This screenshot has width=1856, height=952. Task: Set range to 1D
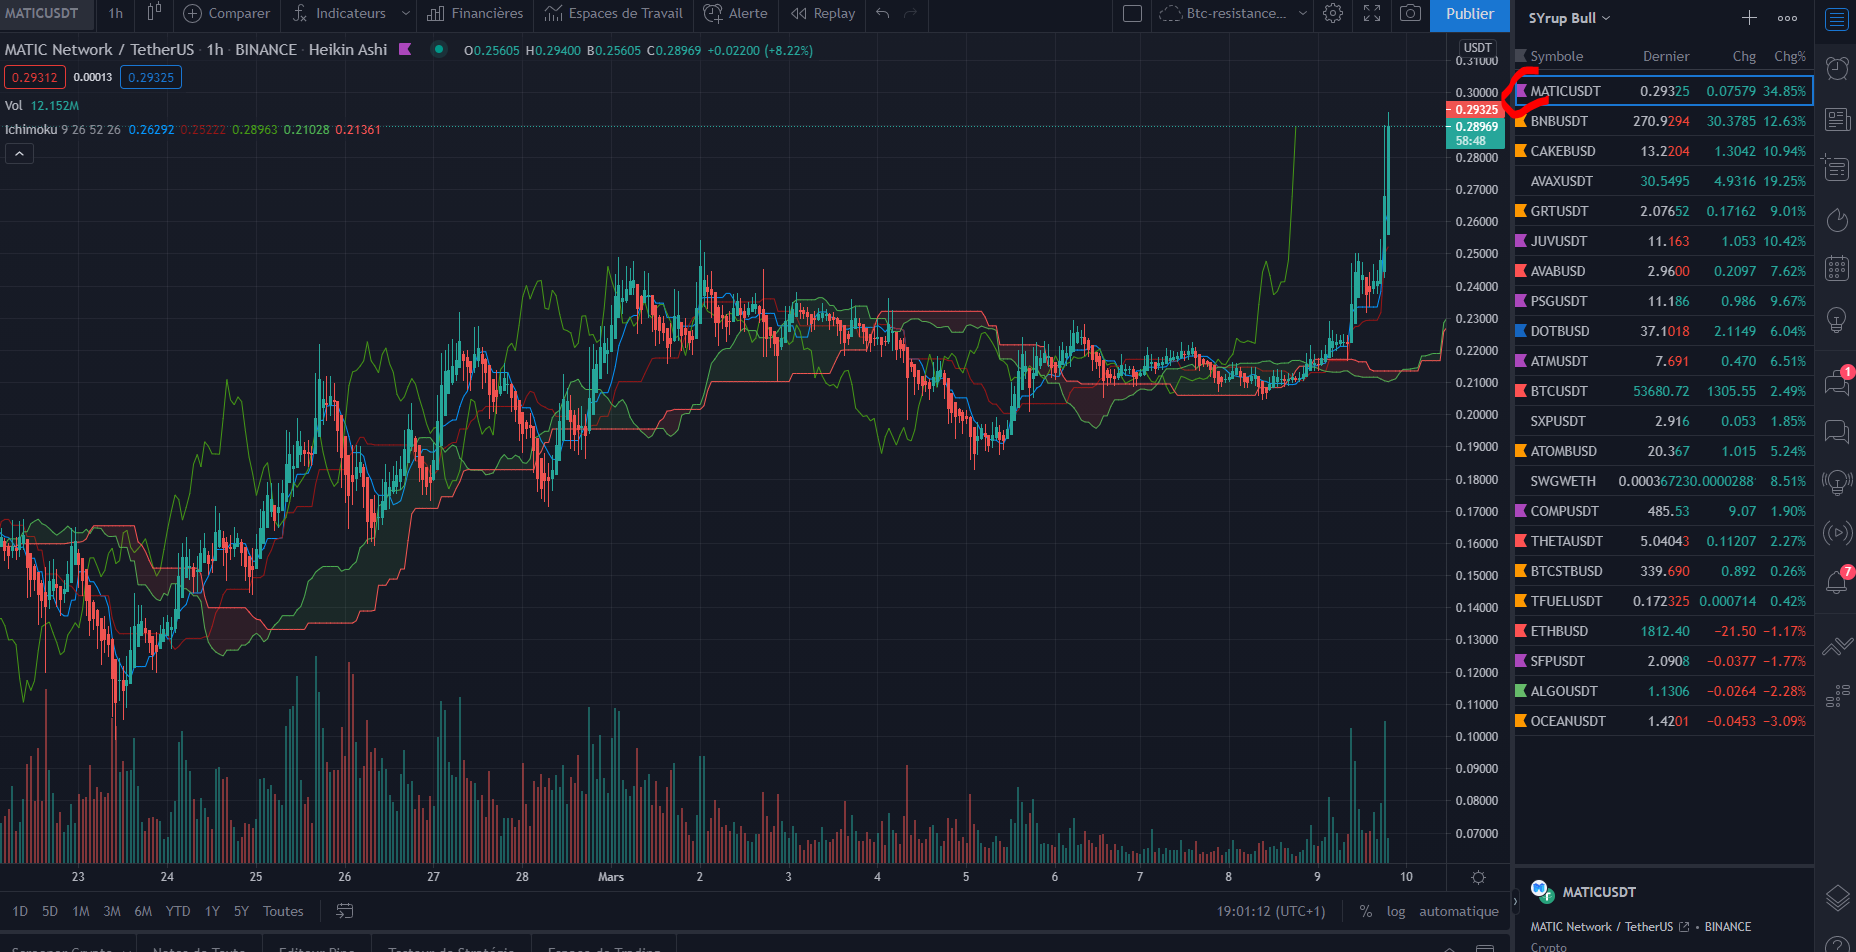click(x=20, y=911)
